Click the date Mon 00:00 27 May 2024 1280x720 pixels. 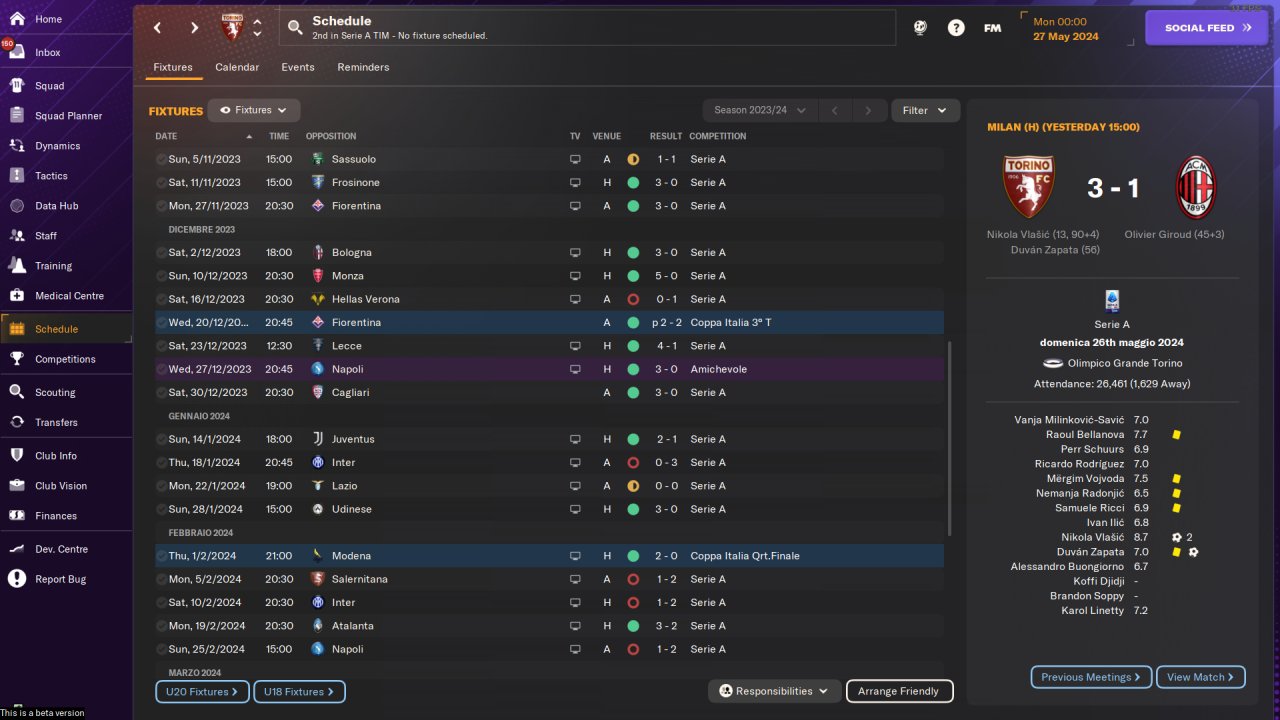click(x=1066, y=29)
